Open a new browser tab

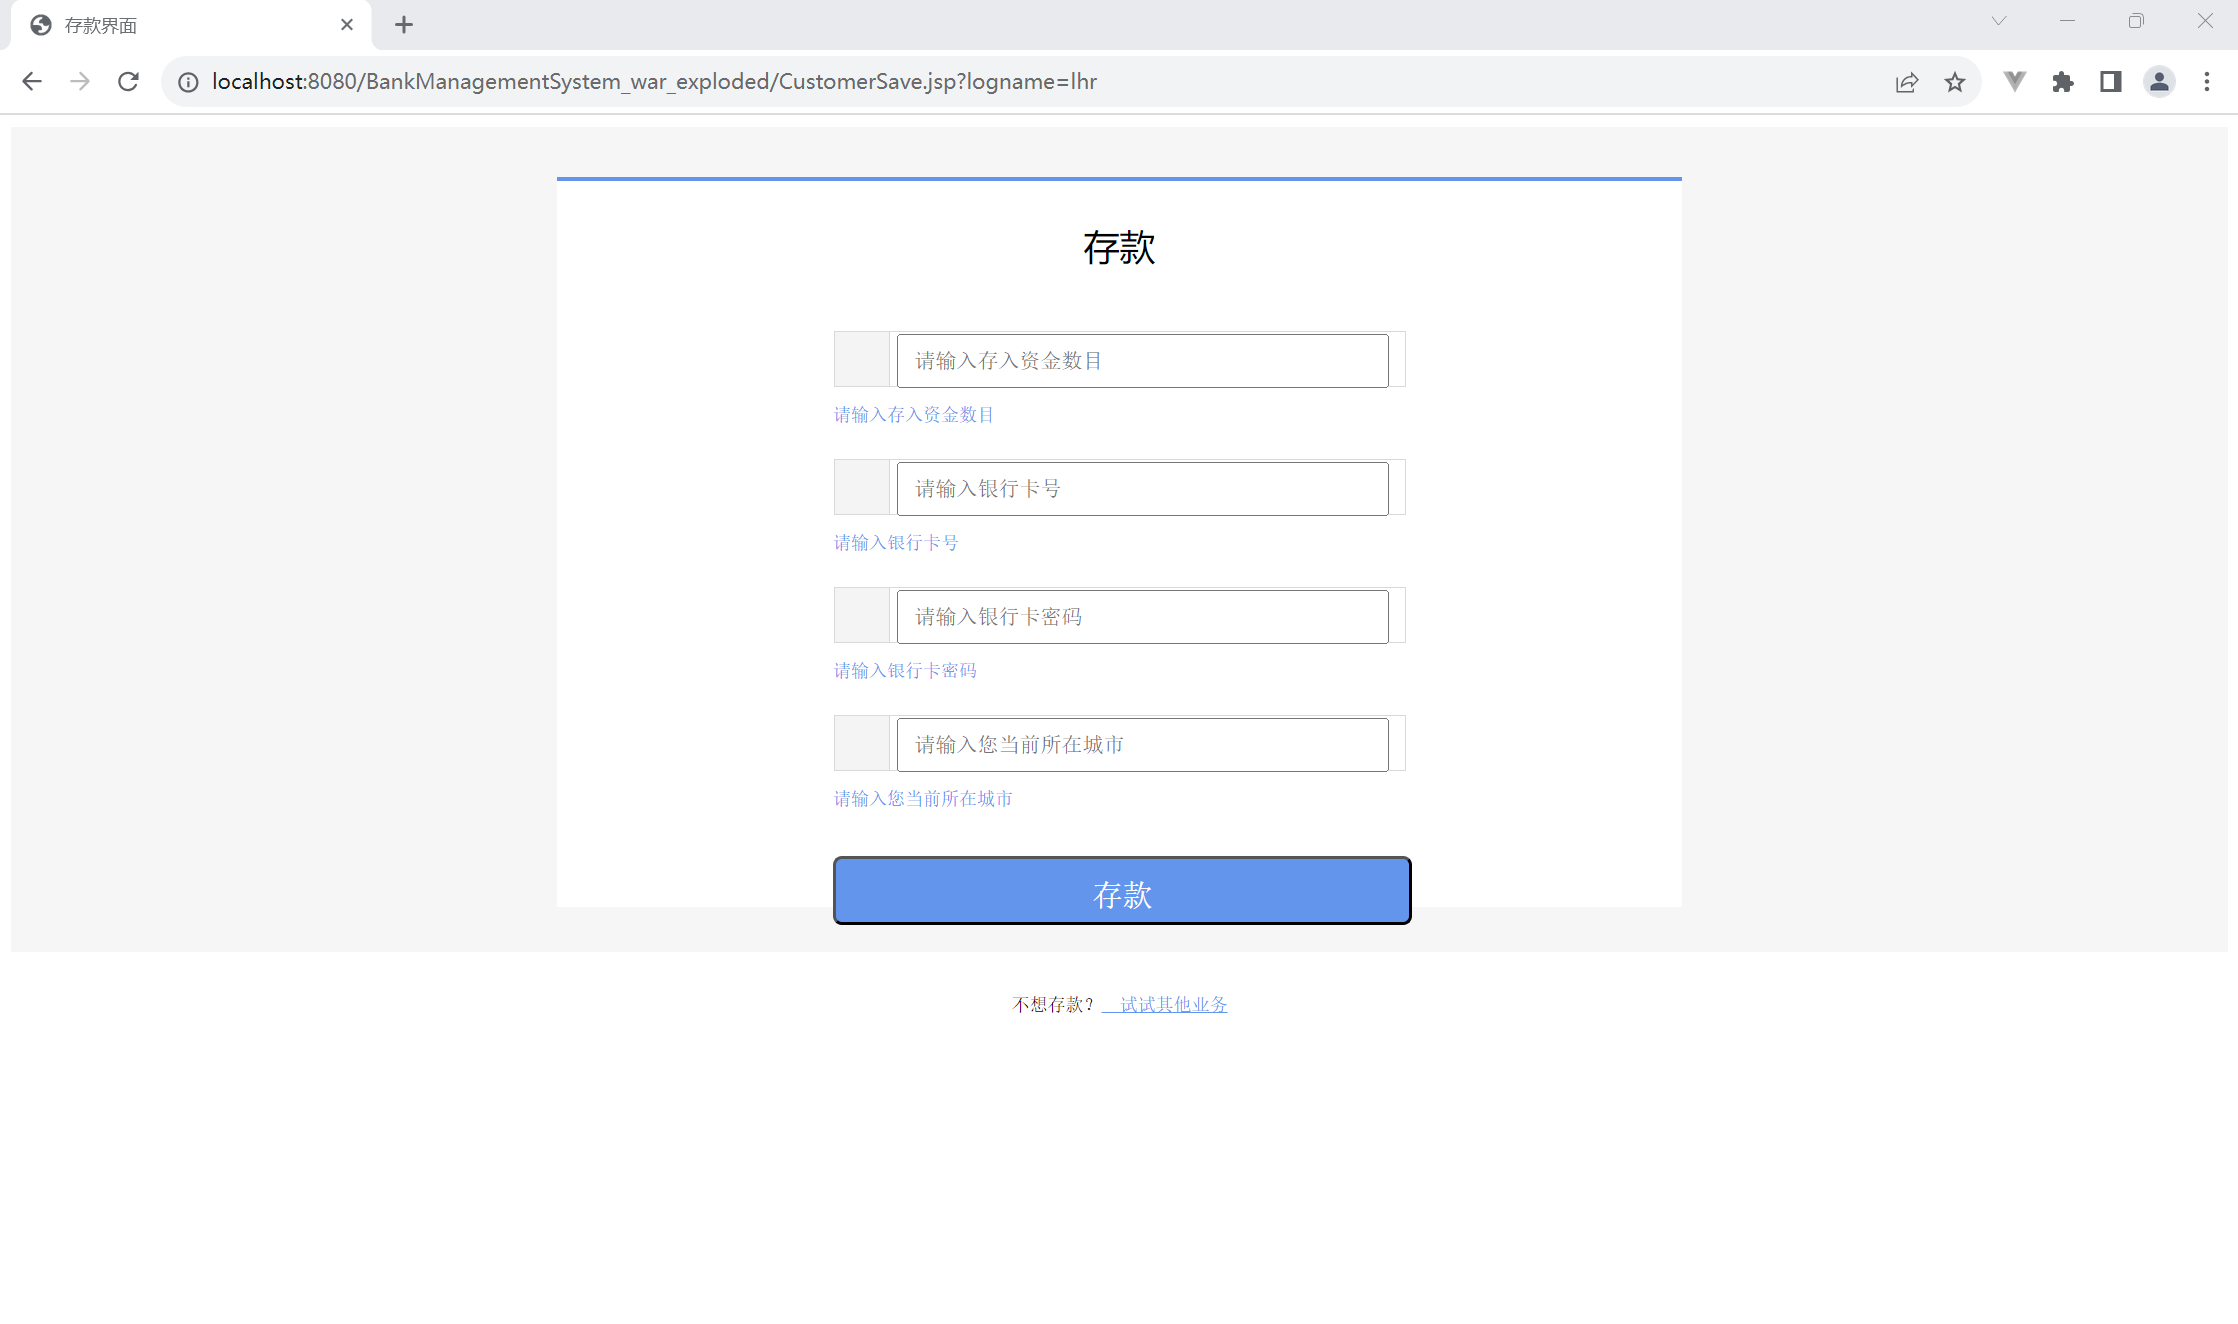tap(404, 25)
